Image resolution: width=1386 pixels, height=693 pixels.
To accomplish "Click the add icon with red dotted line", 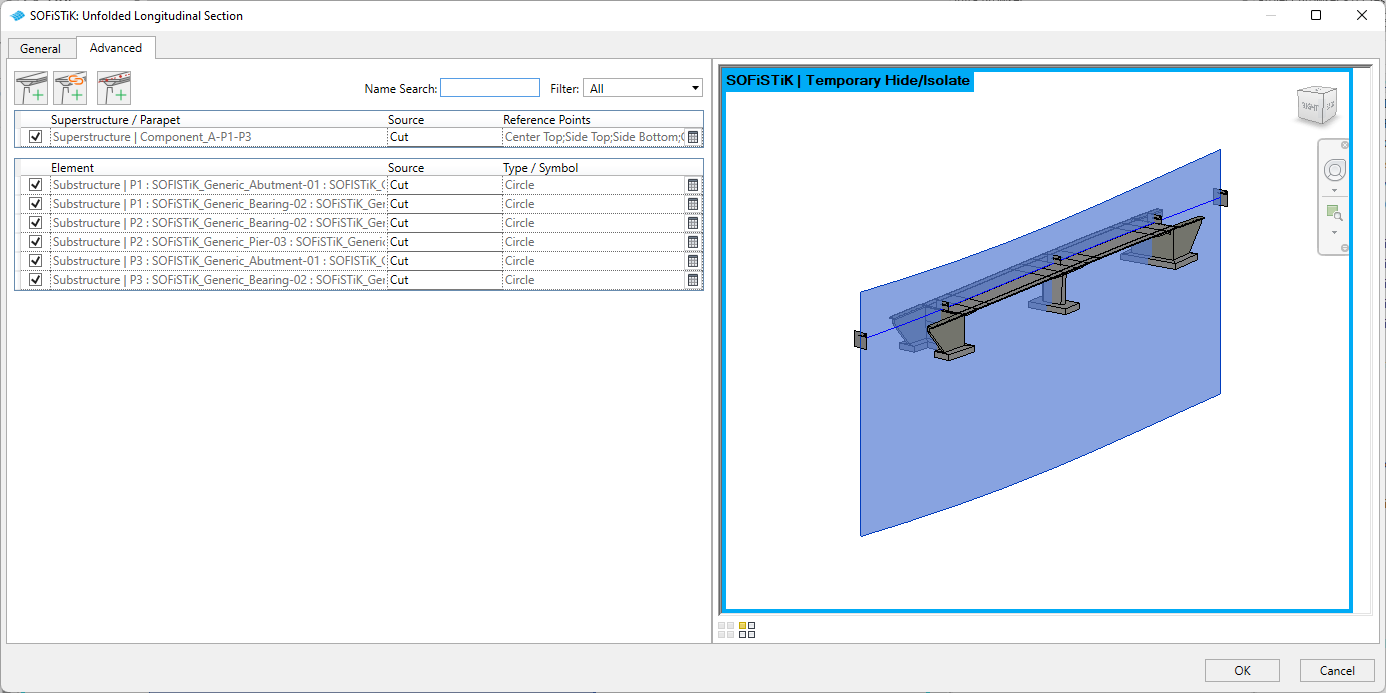I will point(114,88).
